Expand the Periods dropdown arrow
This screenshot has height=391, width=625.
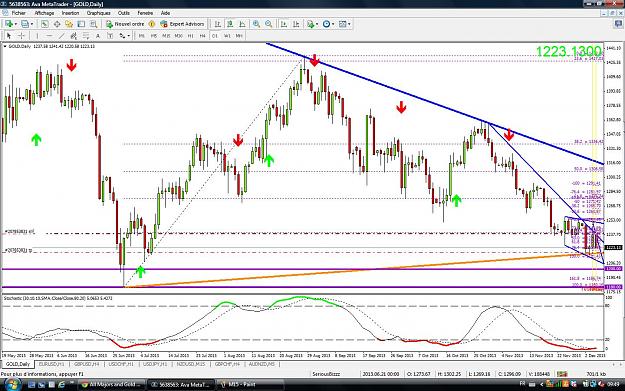333,24
